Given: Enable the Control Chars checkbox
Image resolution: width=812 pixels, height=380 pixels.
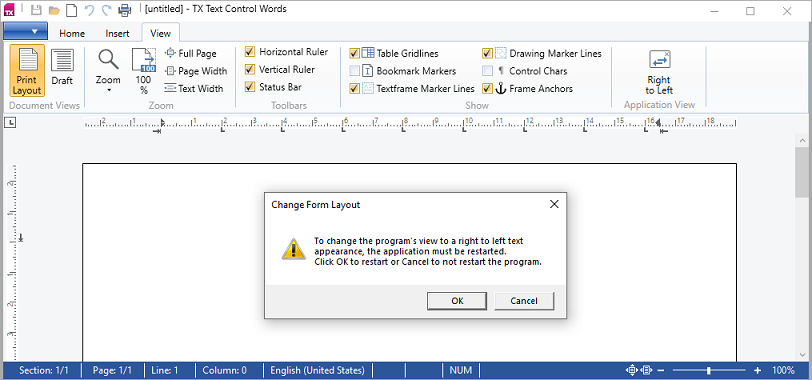Looking at the screenshot, I should pos(487,71).
